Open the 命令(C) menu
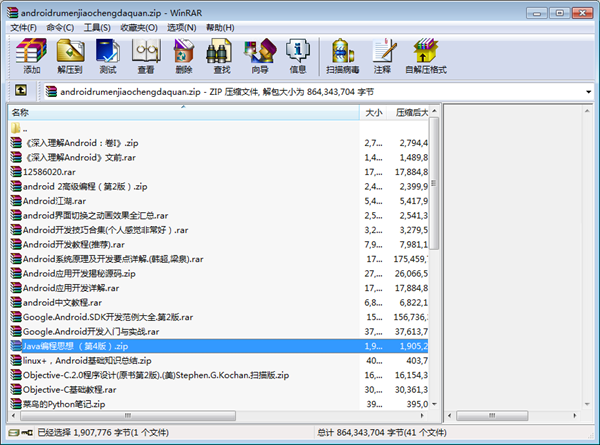The height and width of the screenshot is (445, 600). 60,28
